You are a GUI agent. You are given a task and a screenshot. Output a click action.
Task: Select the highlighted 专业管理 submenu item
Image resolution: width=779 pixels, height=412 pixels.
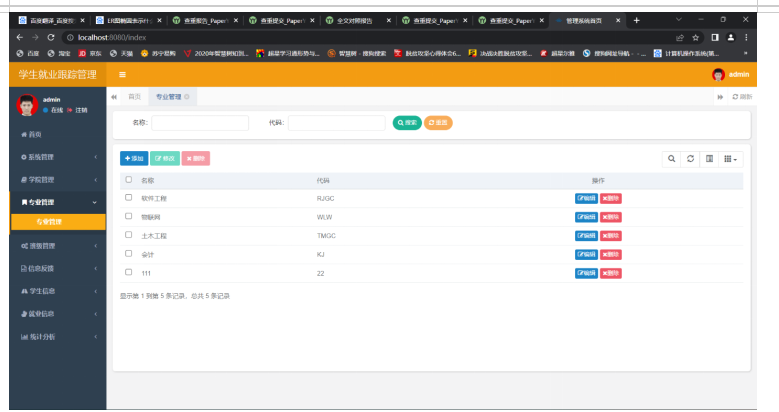(x=58, y=222)
